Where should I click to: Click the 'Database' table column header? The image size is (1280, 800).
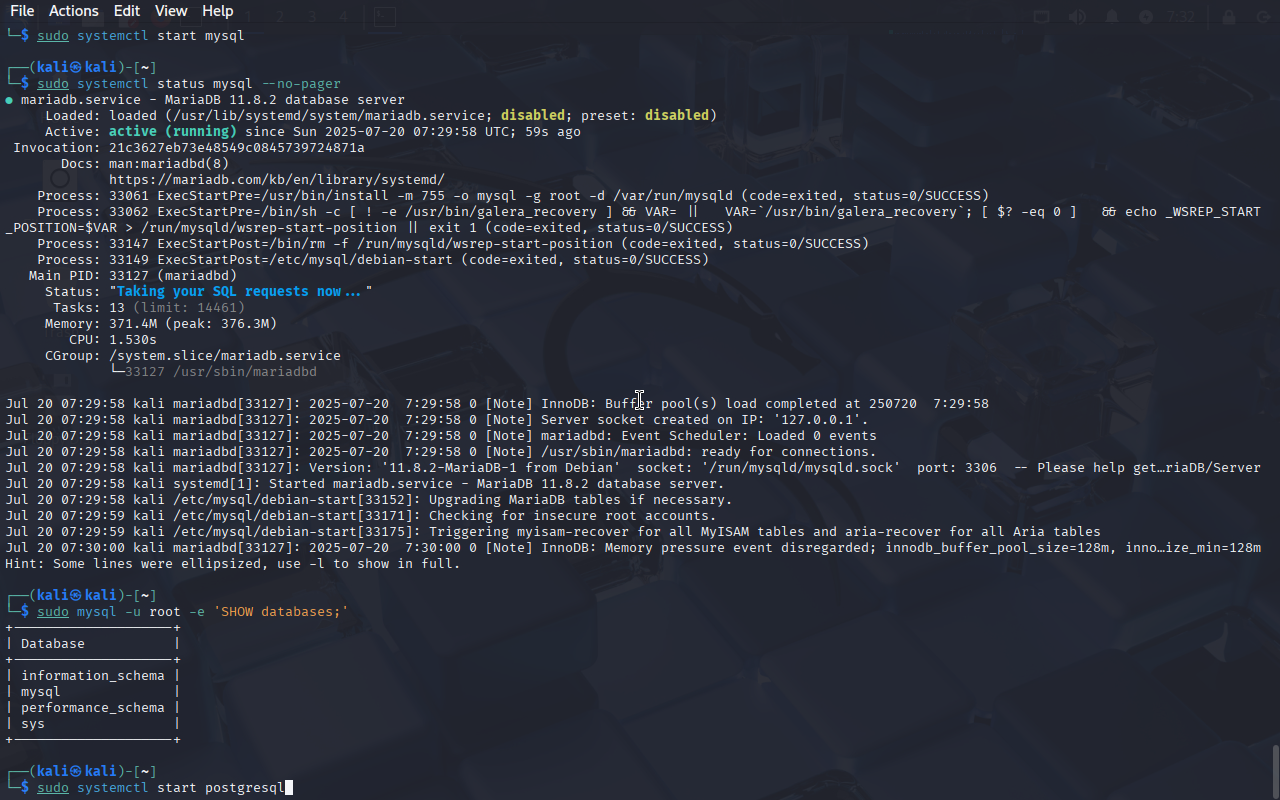(53, 644)
